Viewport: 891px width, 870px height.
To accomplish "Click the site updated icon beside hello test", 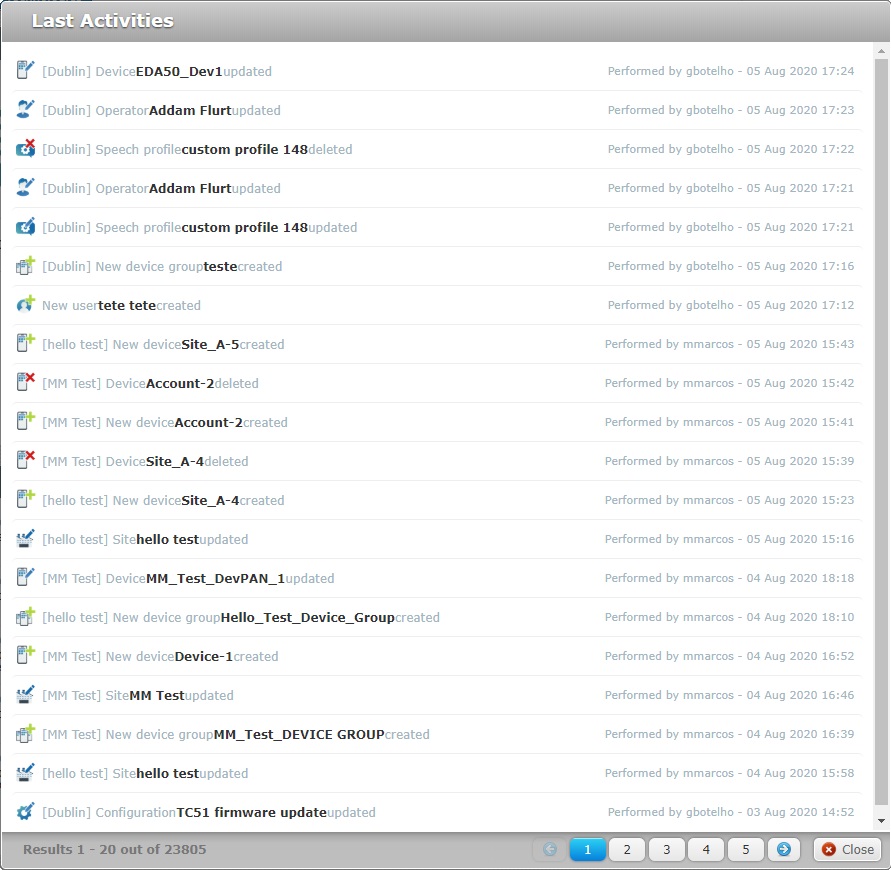I will coord(24,538).
